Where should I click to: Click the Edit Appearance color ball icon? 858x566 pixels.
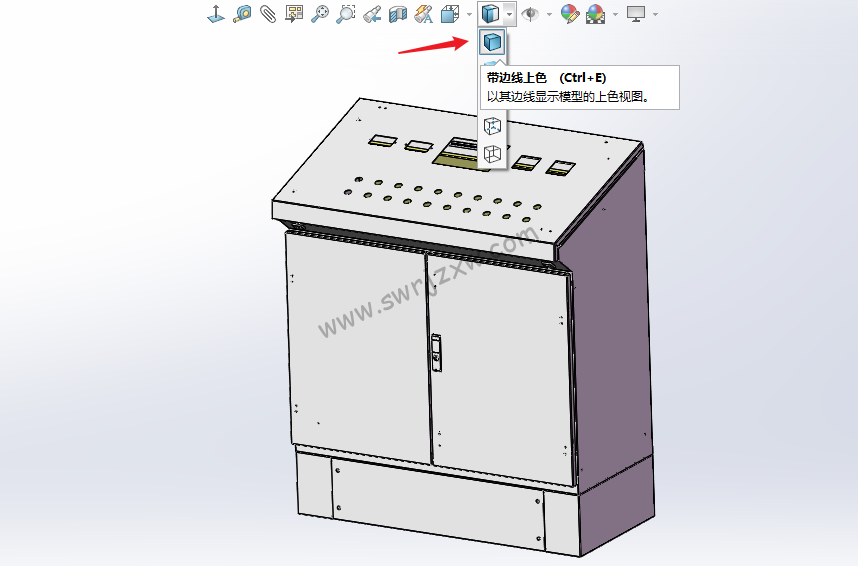tap(570, 14)
